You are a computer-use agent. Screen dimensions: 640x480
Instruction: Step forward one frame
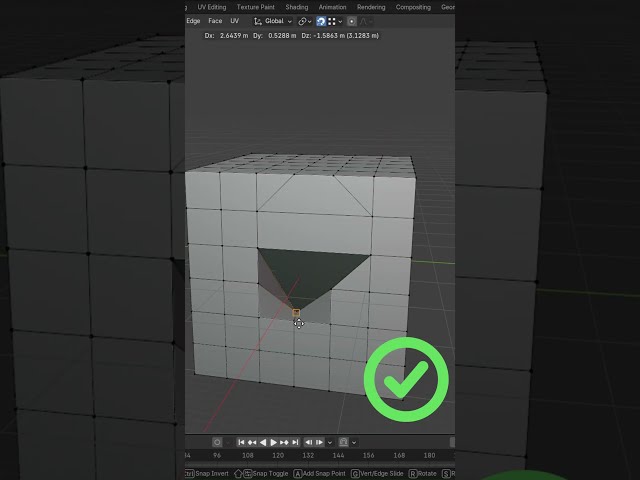pyautogui.click(x=320, y=442)
